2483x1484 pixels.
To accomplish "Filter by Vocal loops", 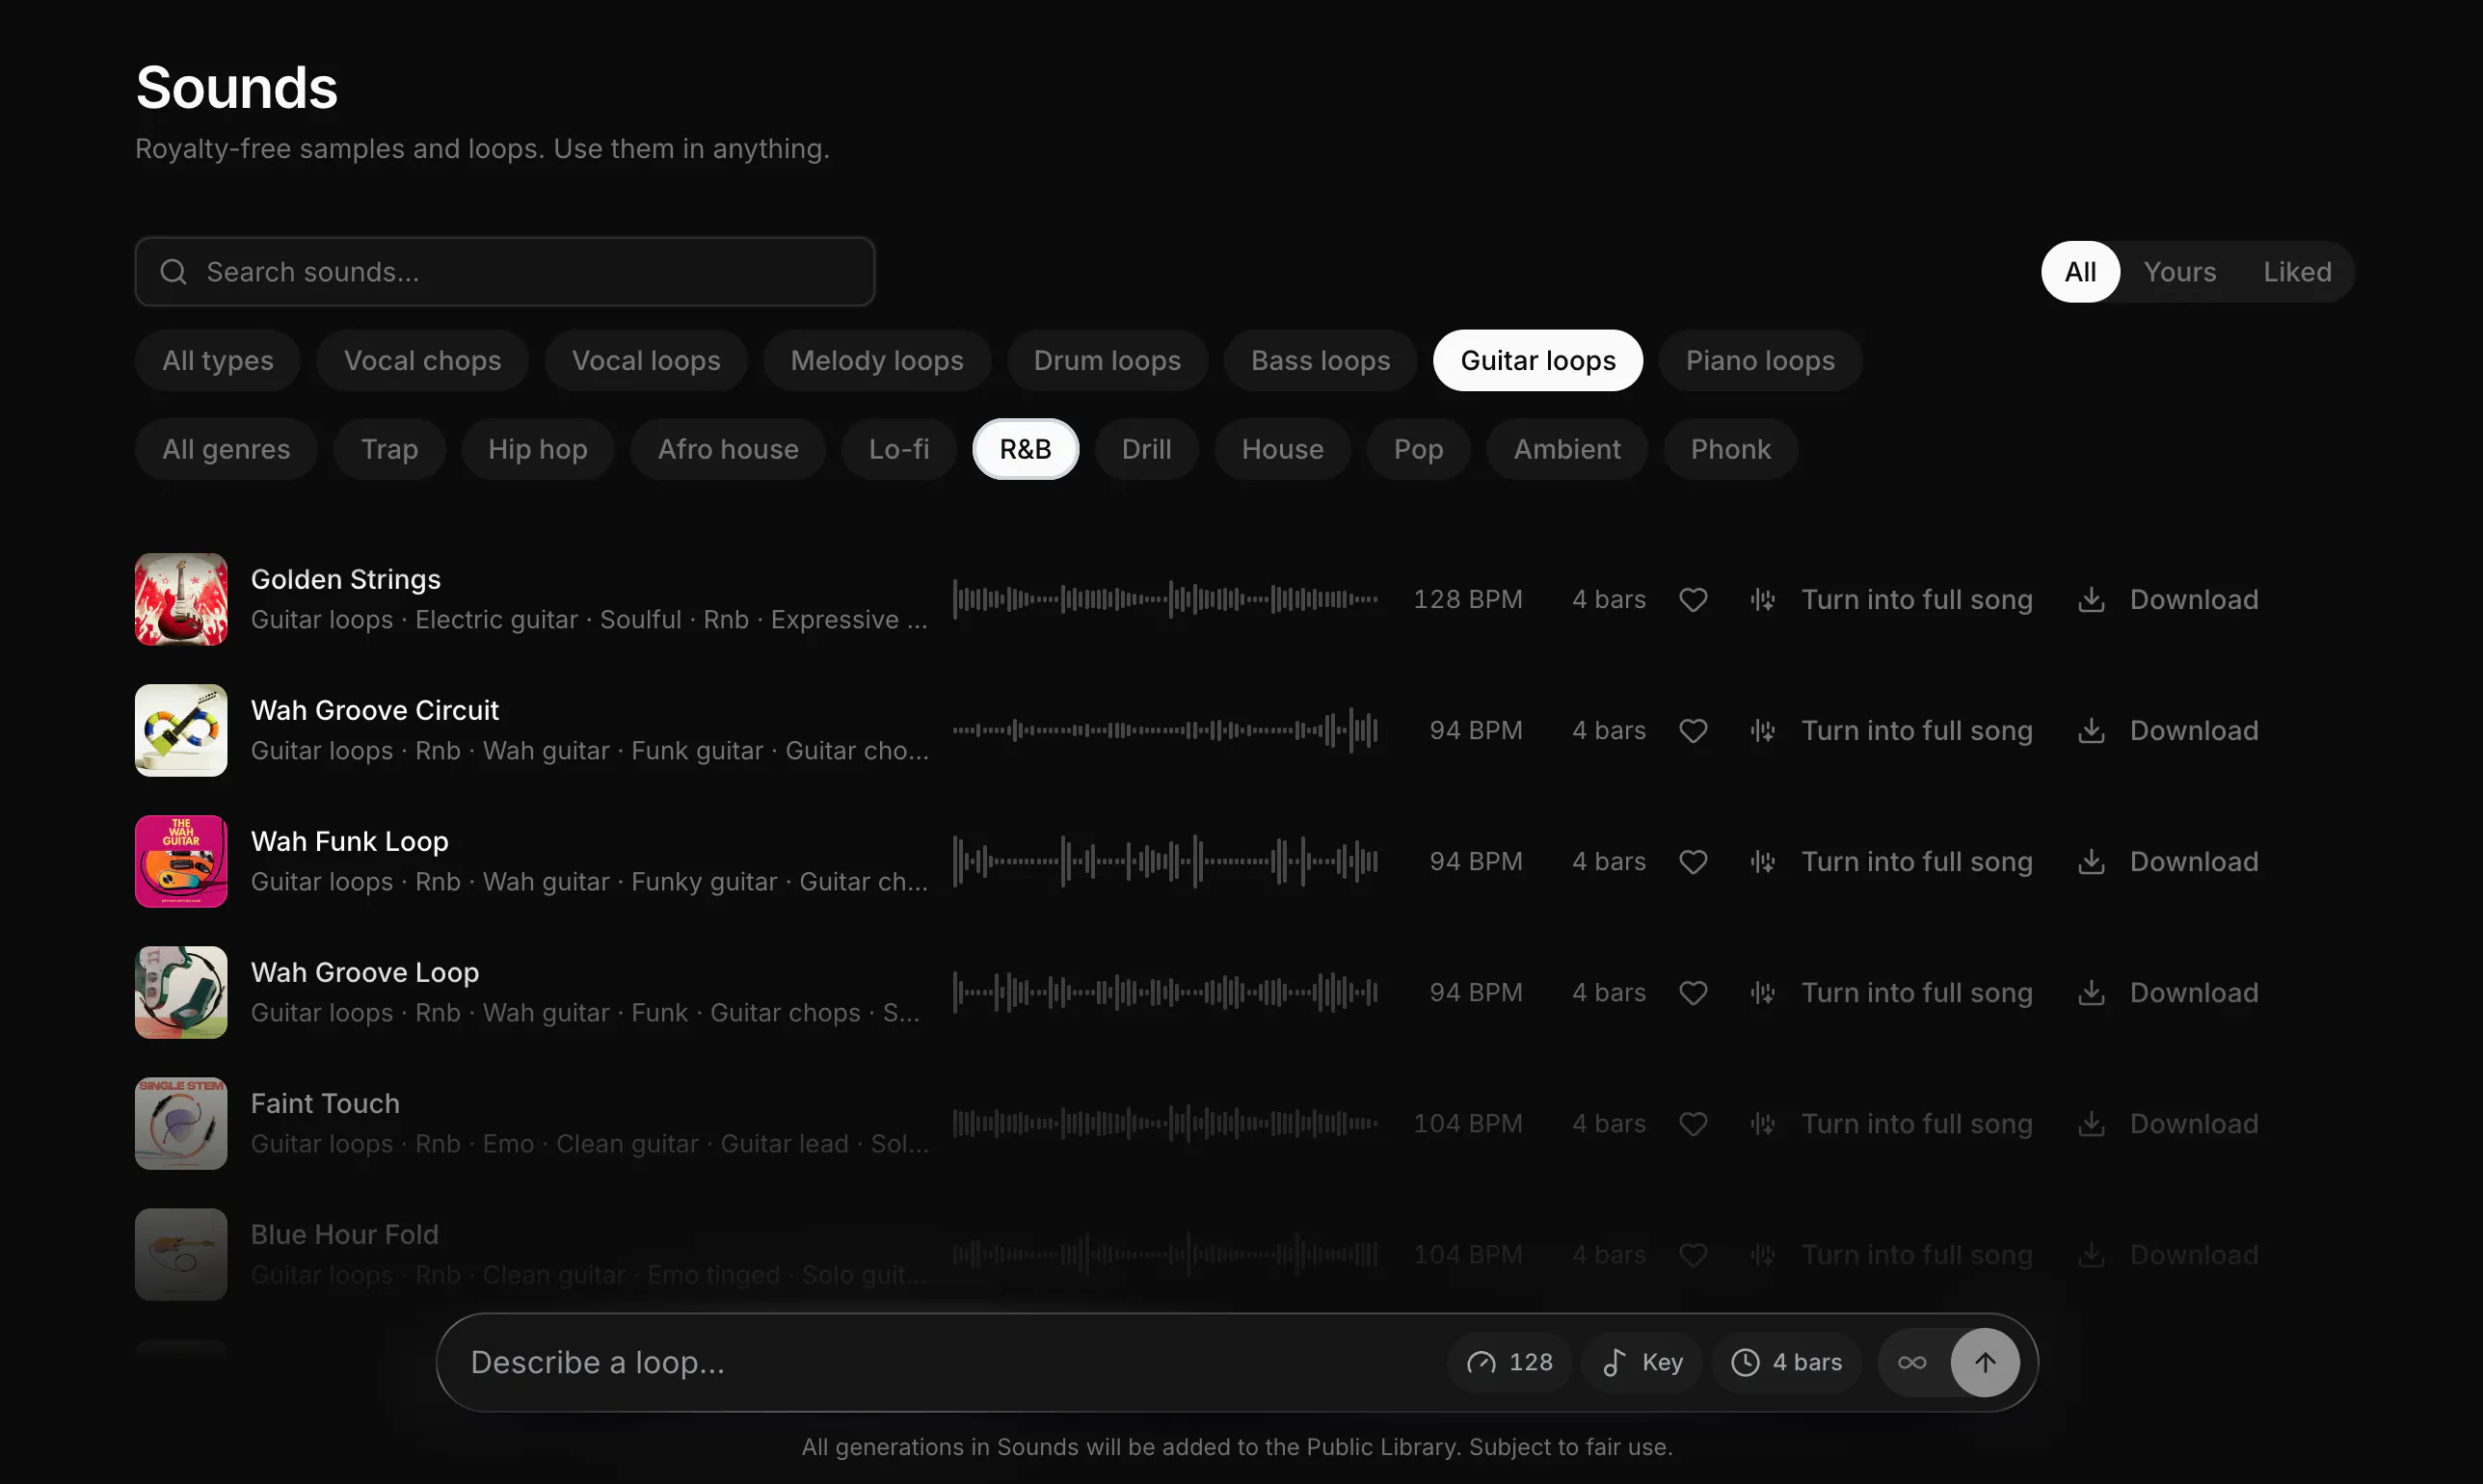I will pyautogui.click(x=646, y=361).
